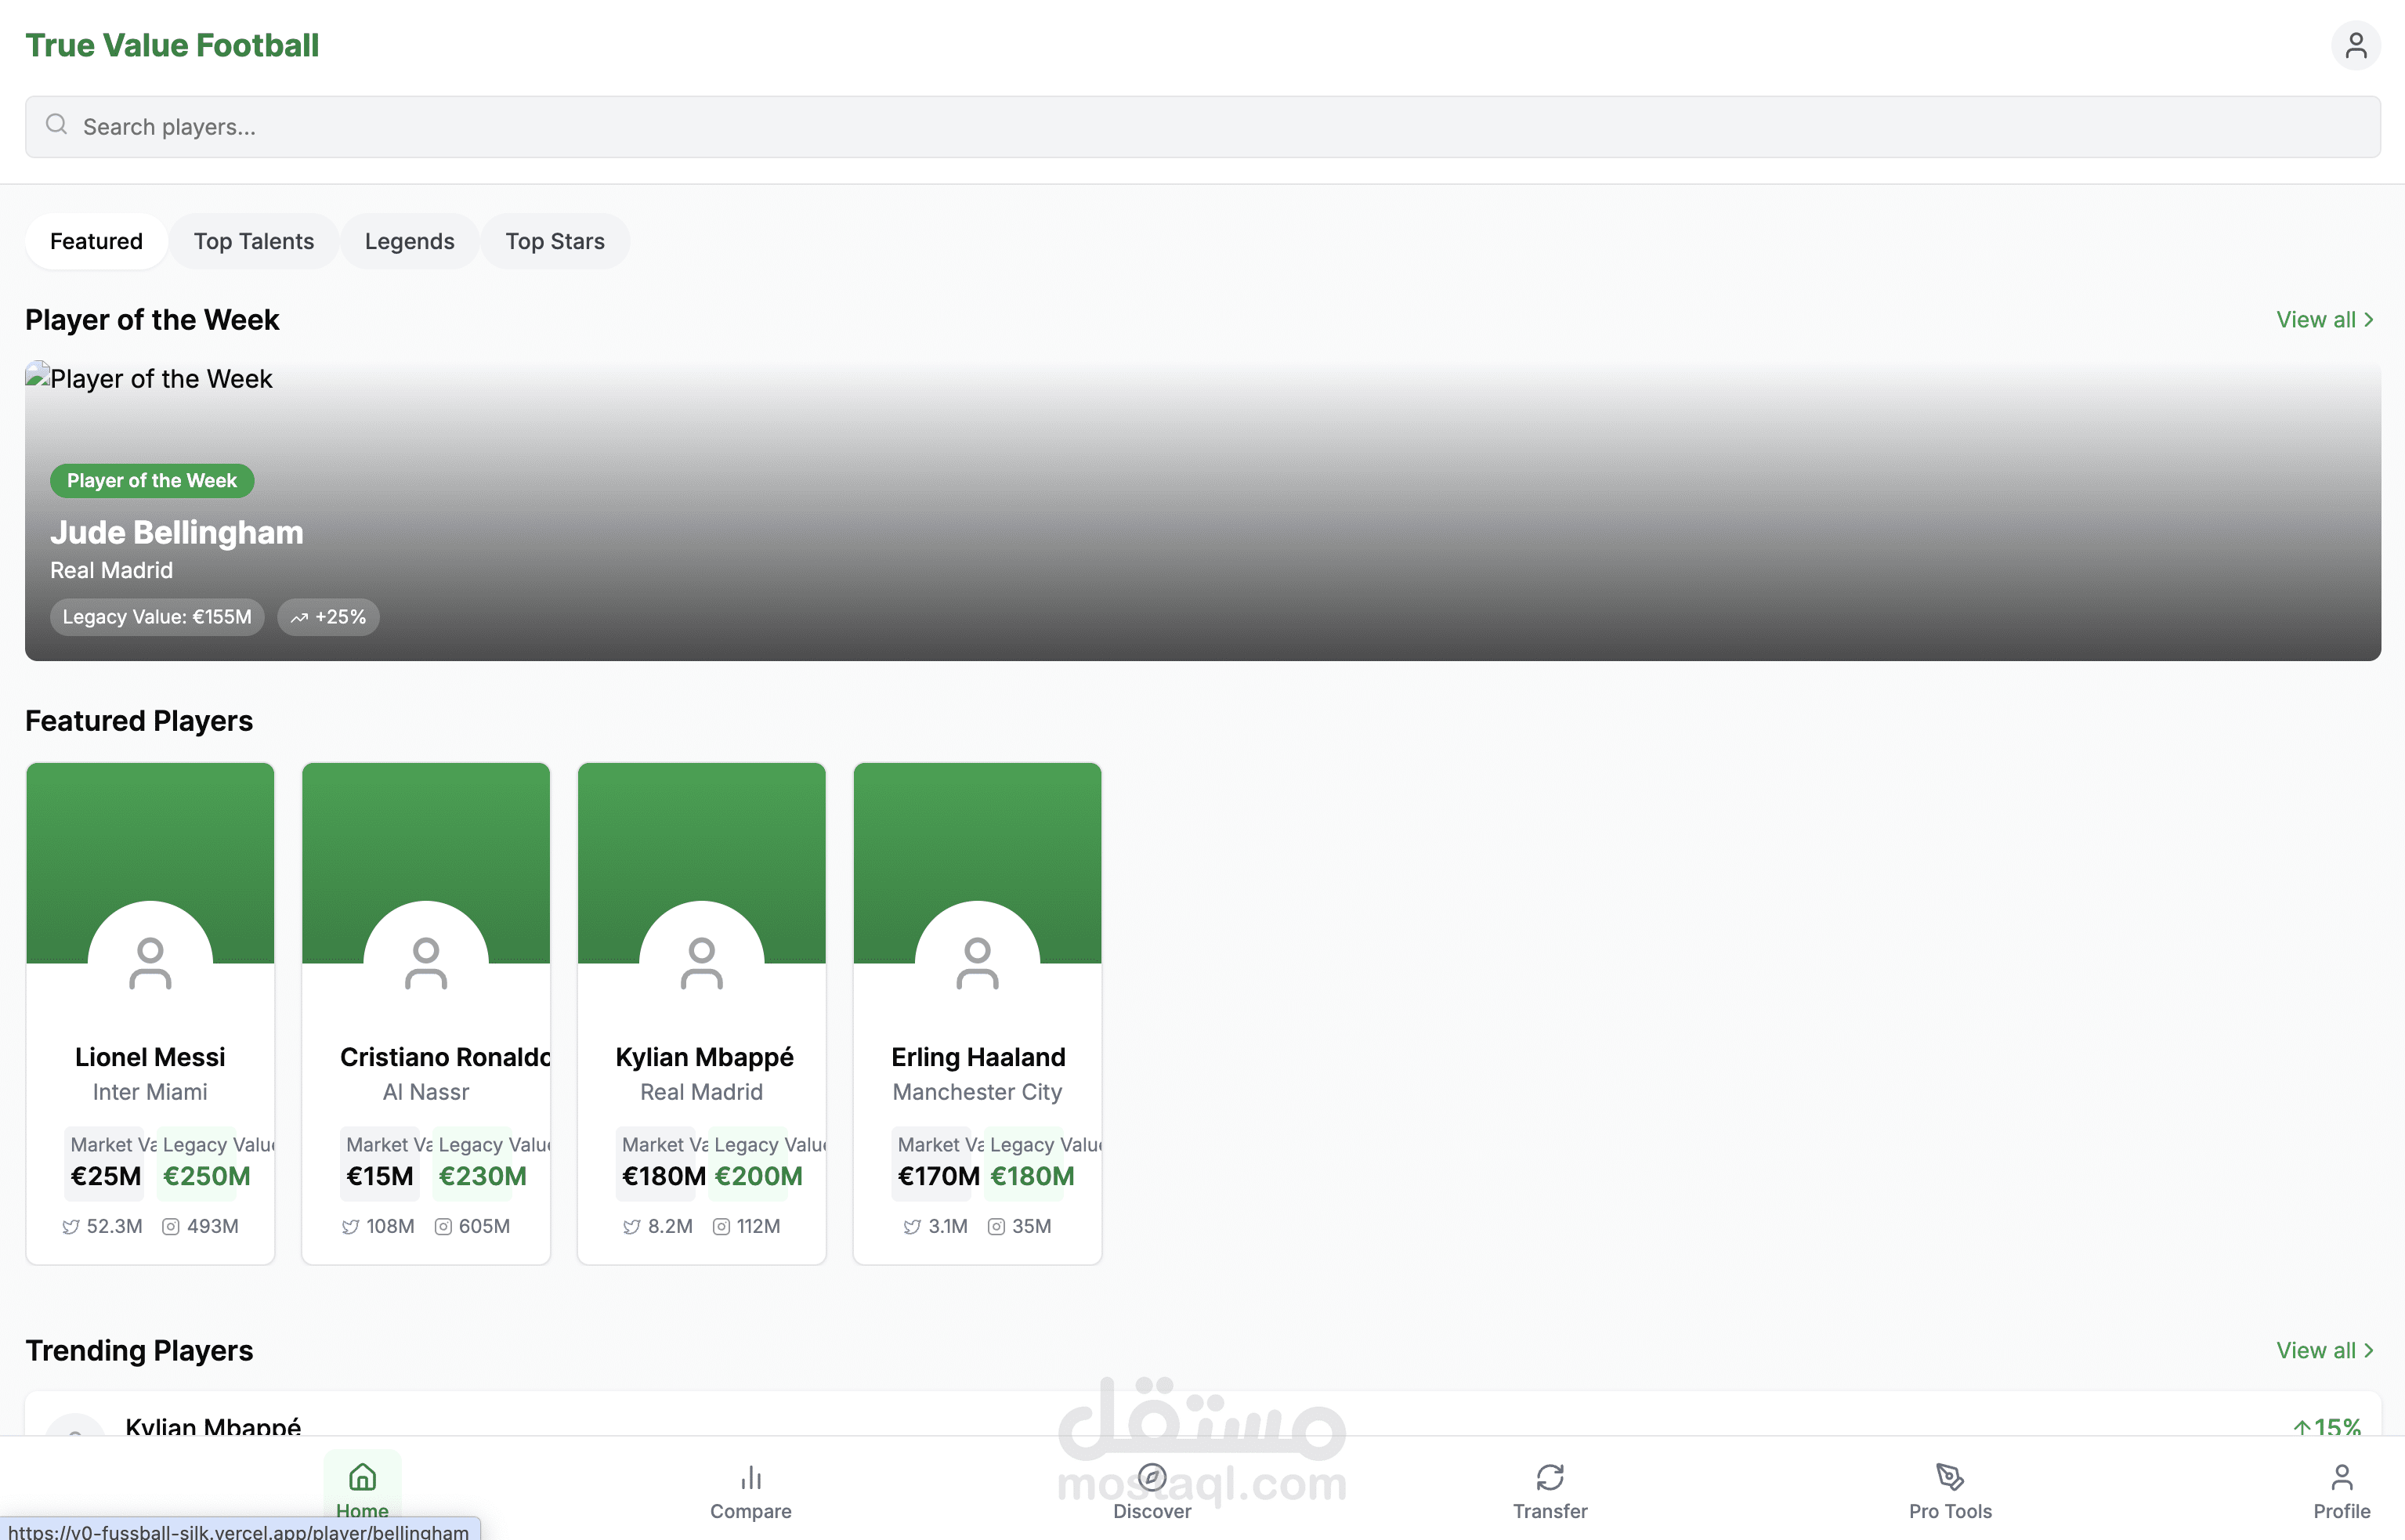Select the Featured tab
The image size is (2405, 1540).
[96, 241]
